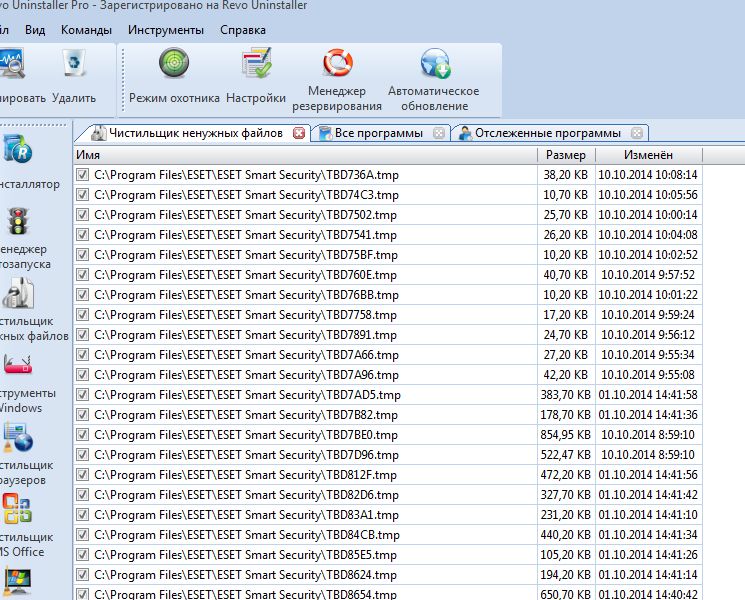The image size is (745, 600).
Task: Select the TBD82D6.tmp file path
Action: (x=246, y=495)
